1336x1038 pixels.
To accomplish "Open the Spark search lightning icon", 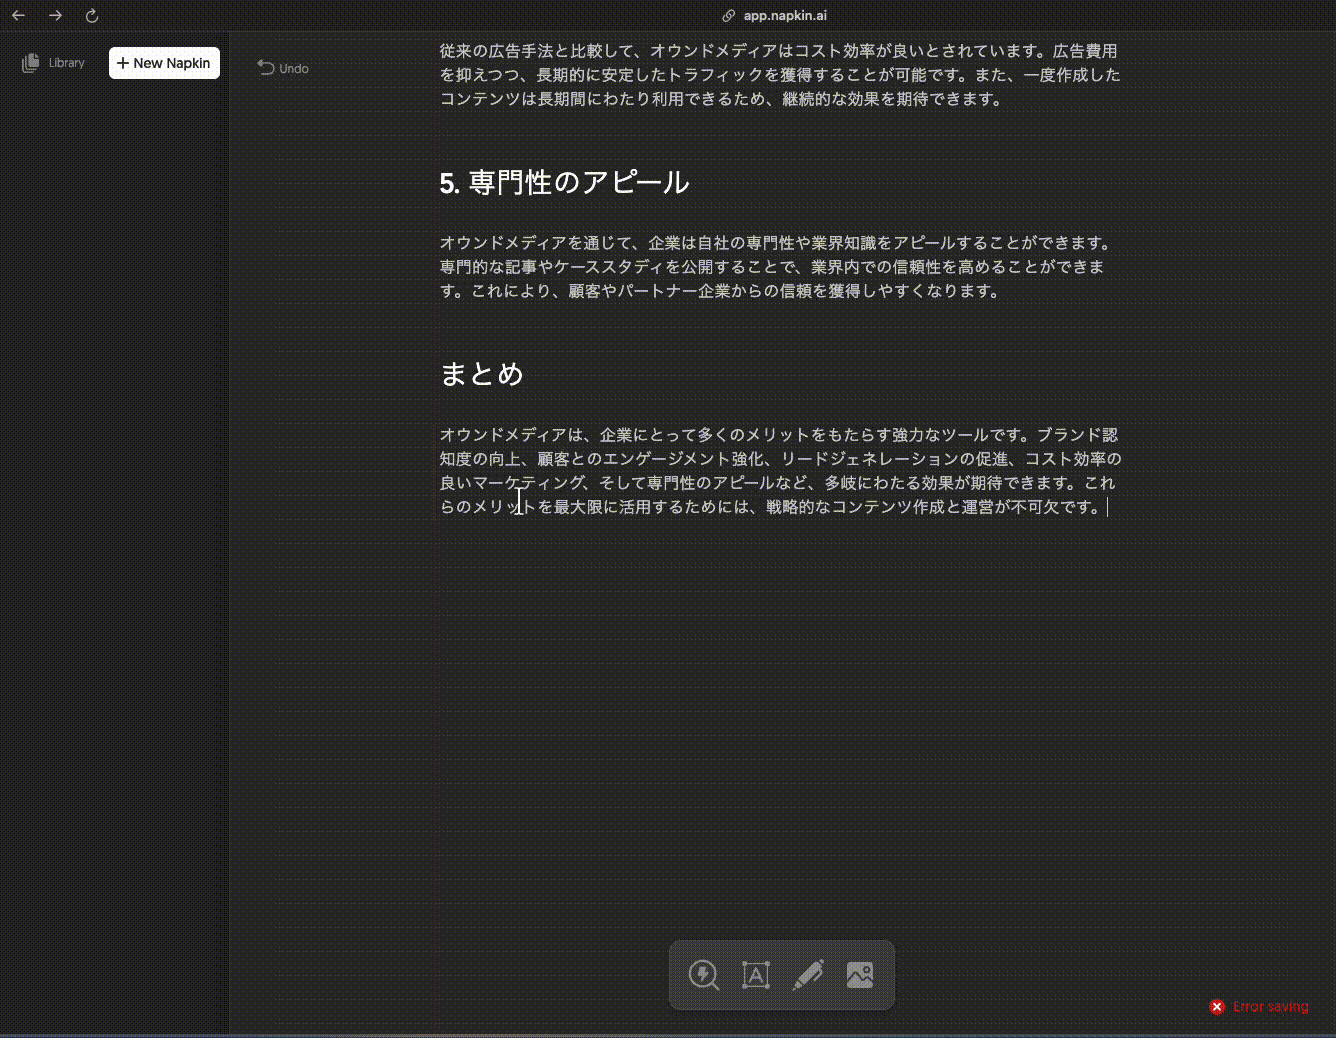I will (704, 975).
